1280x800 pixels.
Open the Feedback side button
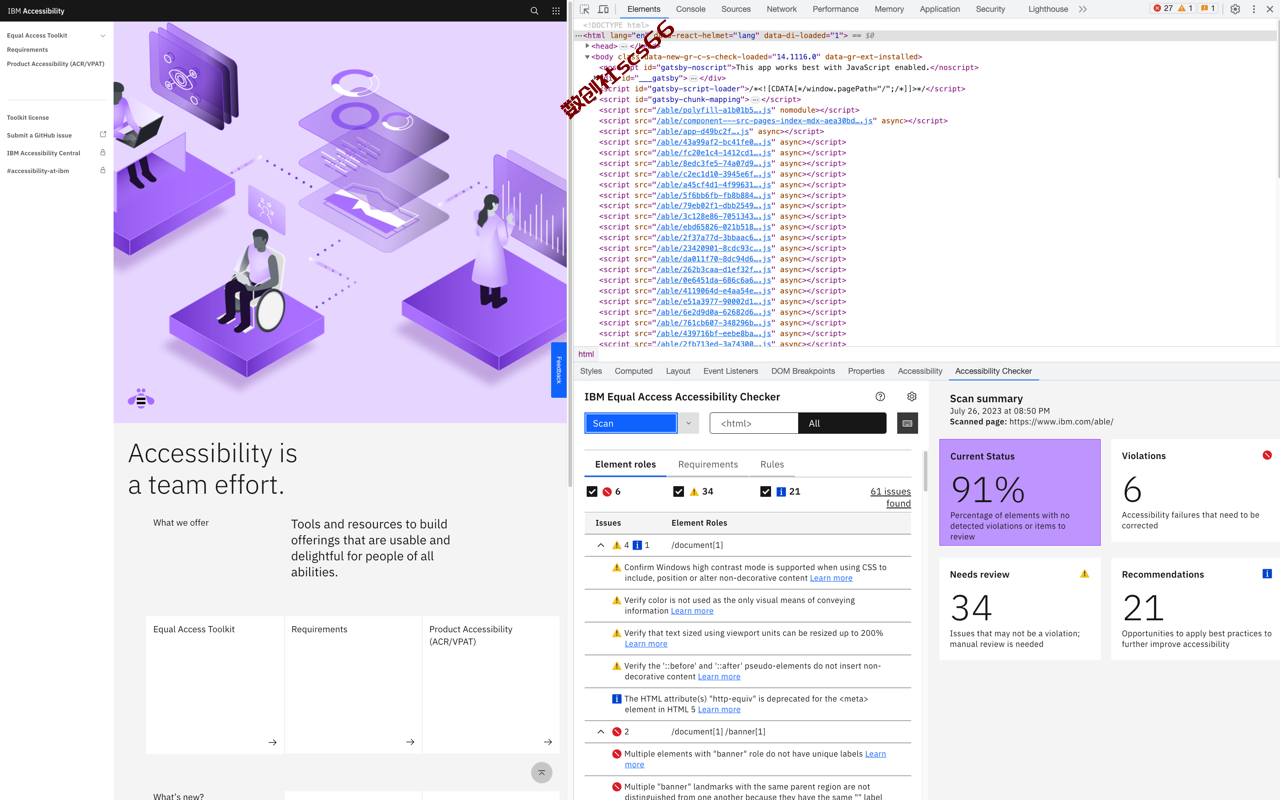(x=559, y=370)
